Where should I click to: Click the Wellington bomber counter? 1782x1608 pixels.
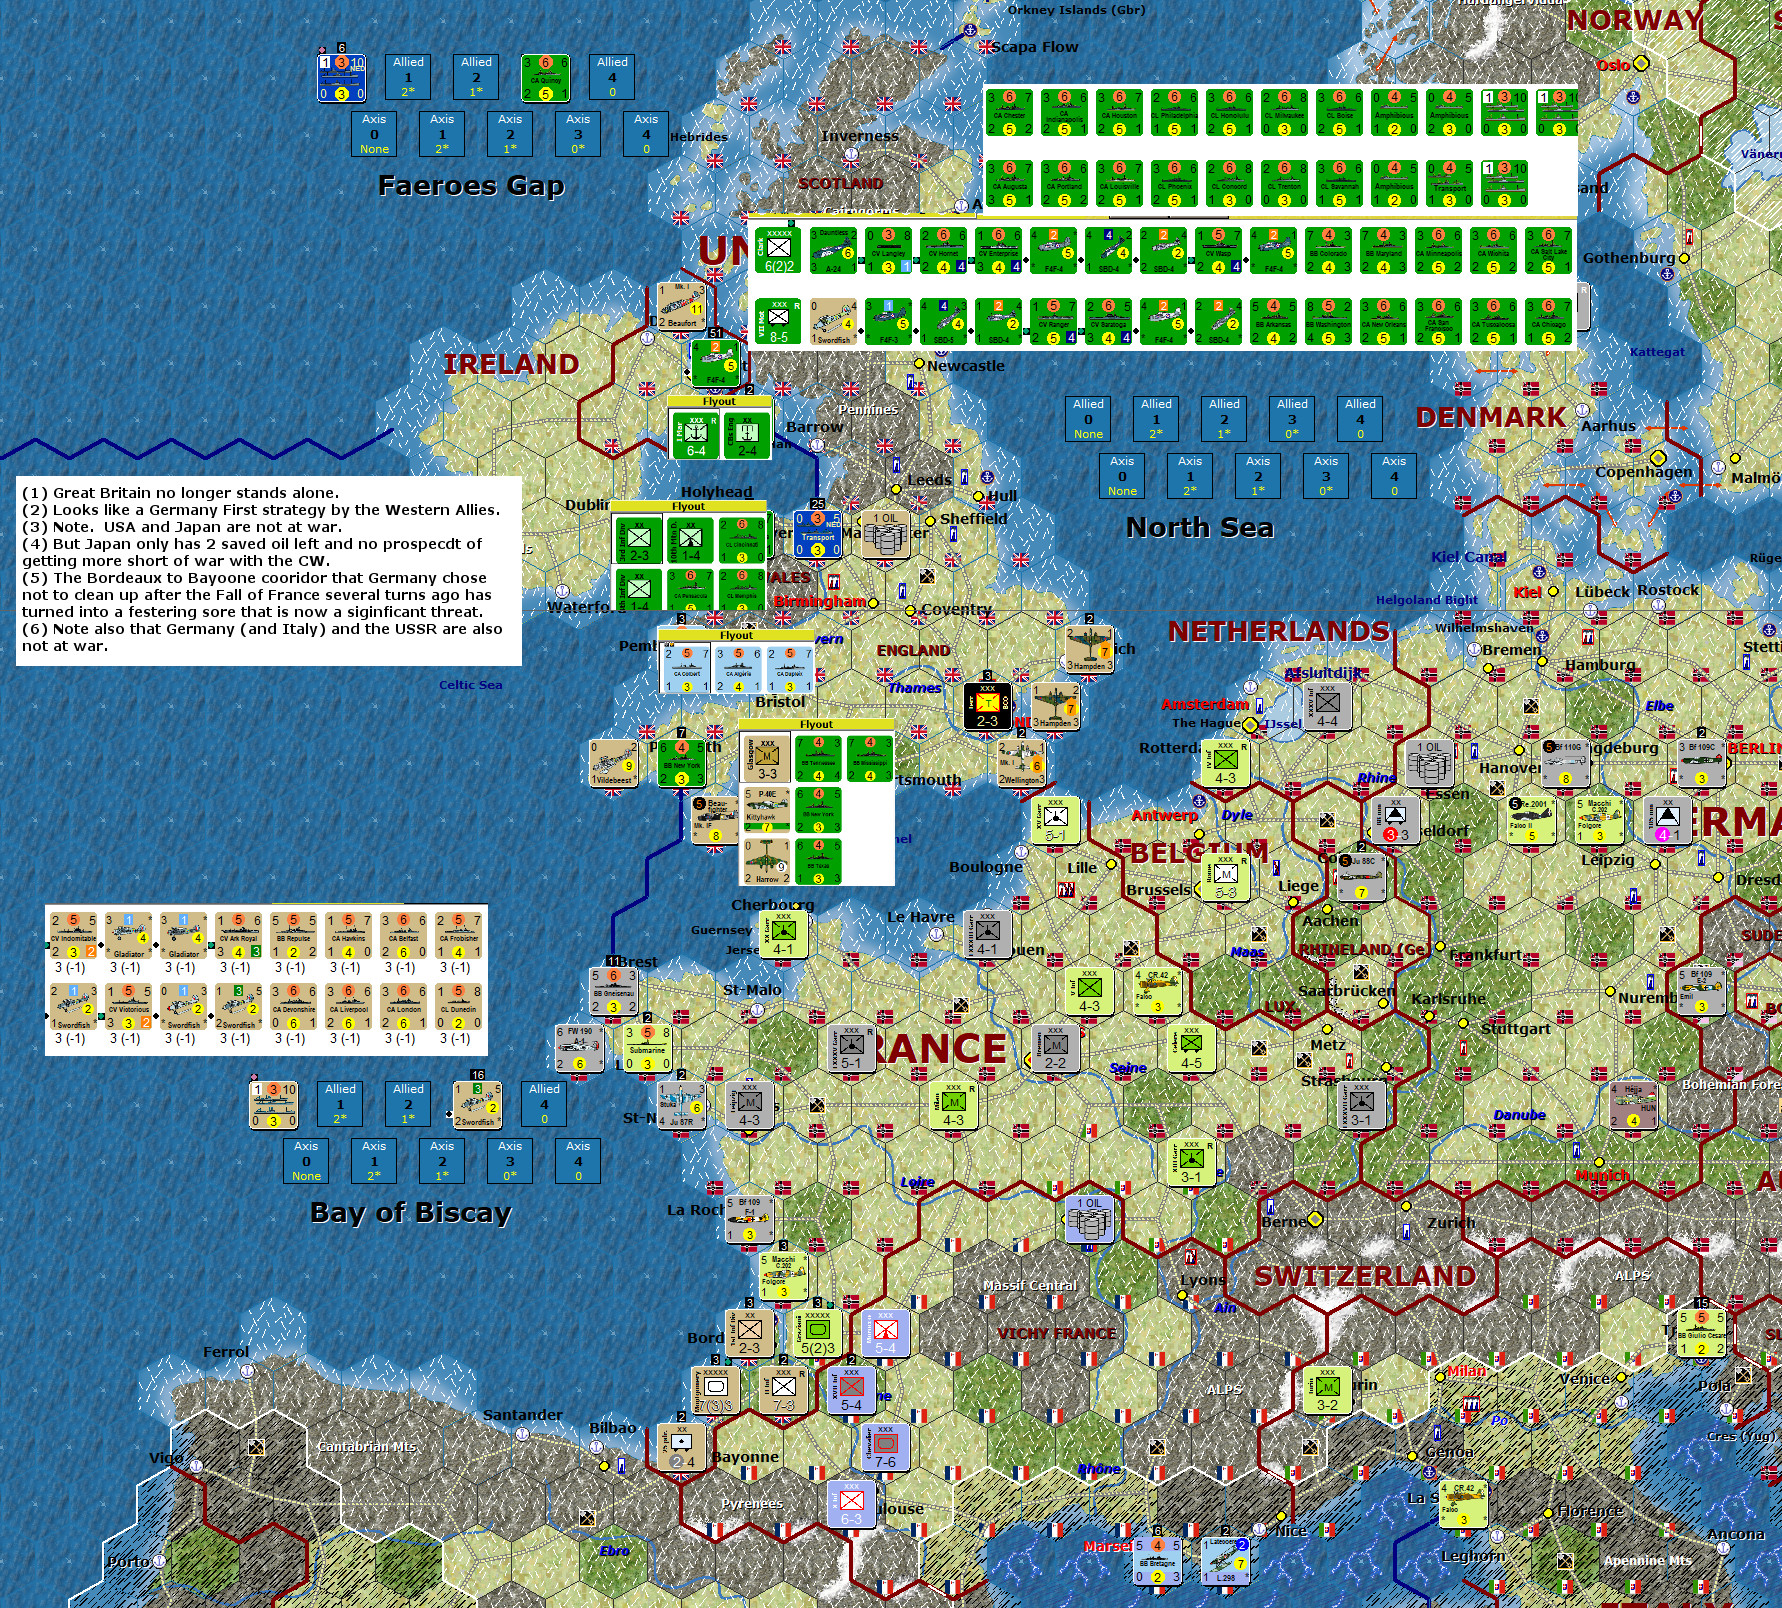(1021, 763)
